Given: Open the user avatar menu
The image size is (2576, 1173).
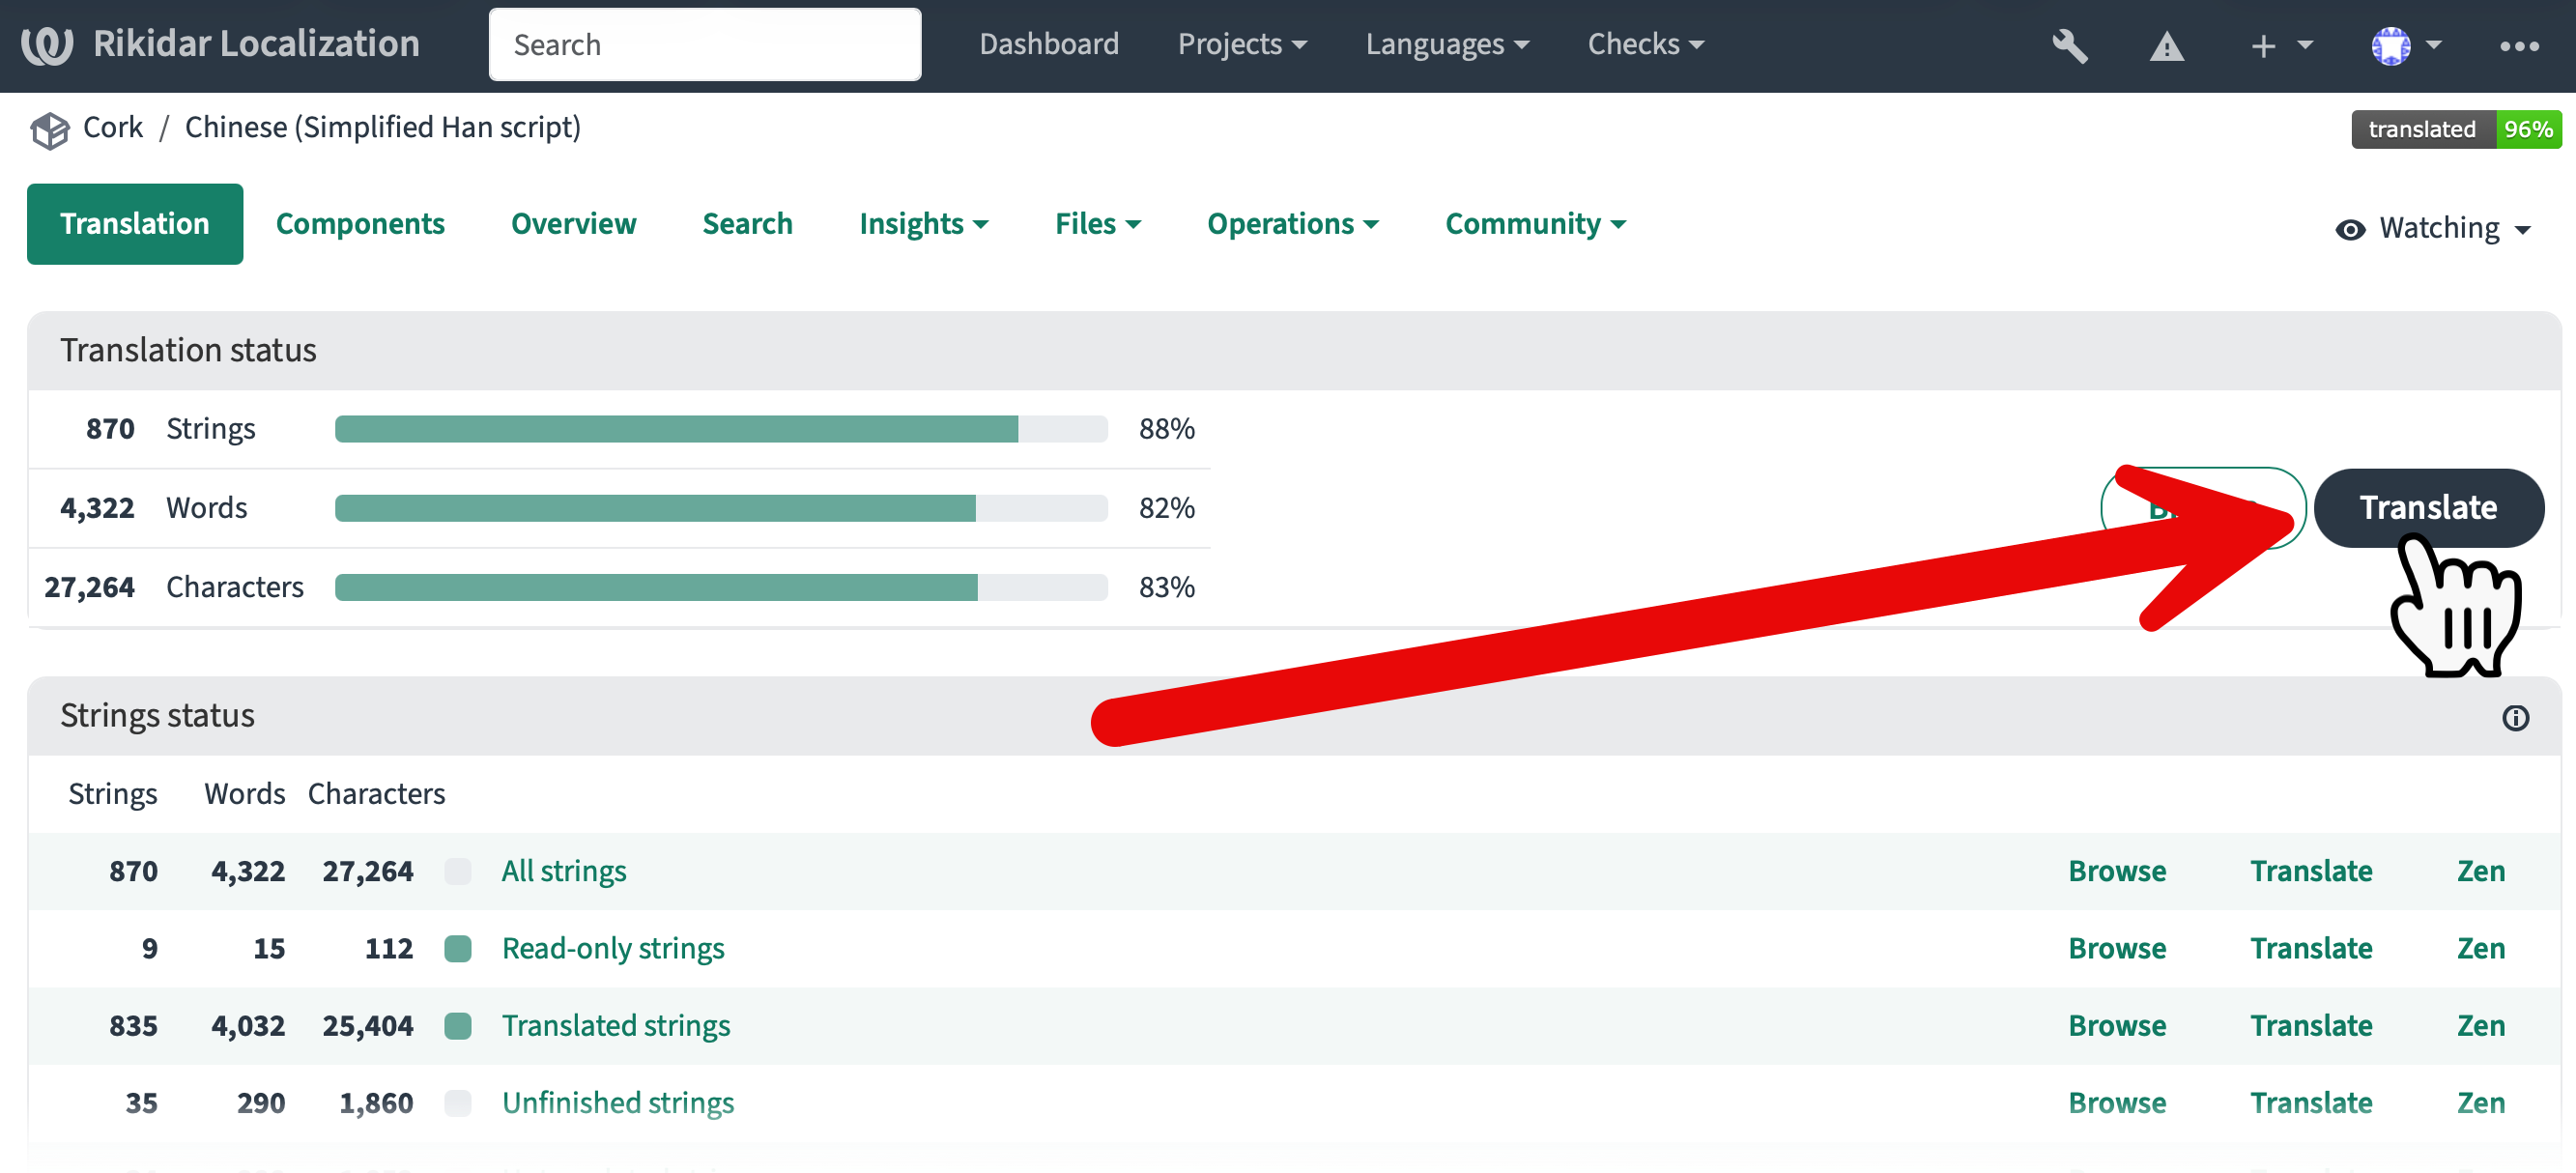Looking at the screenshot, I should [x=2406, y=45].
